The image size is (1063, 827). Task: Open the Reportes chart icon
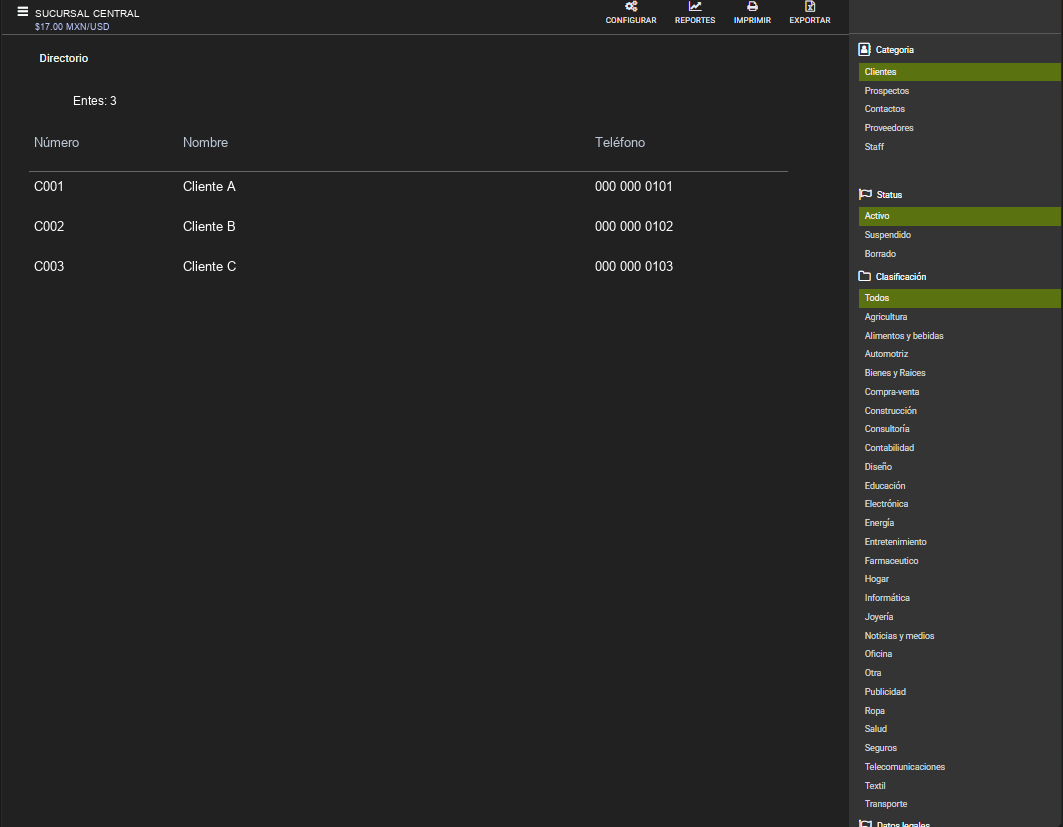tap(695, 7)
